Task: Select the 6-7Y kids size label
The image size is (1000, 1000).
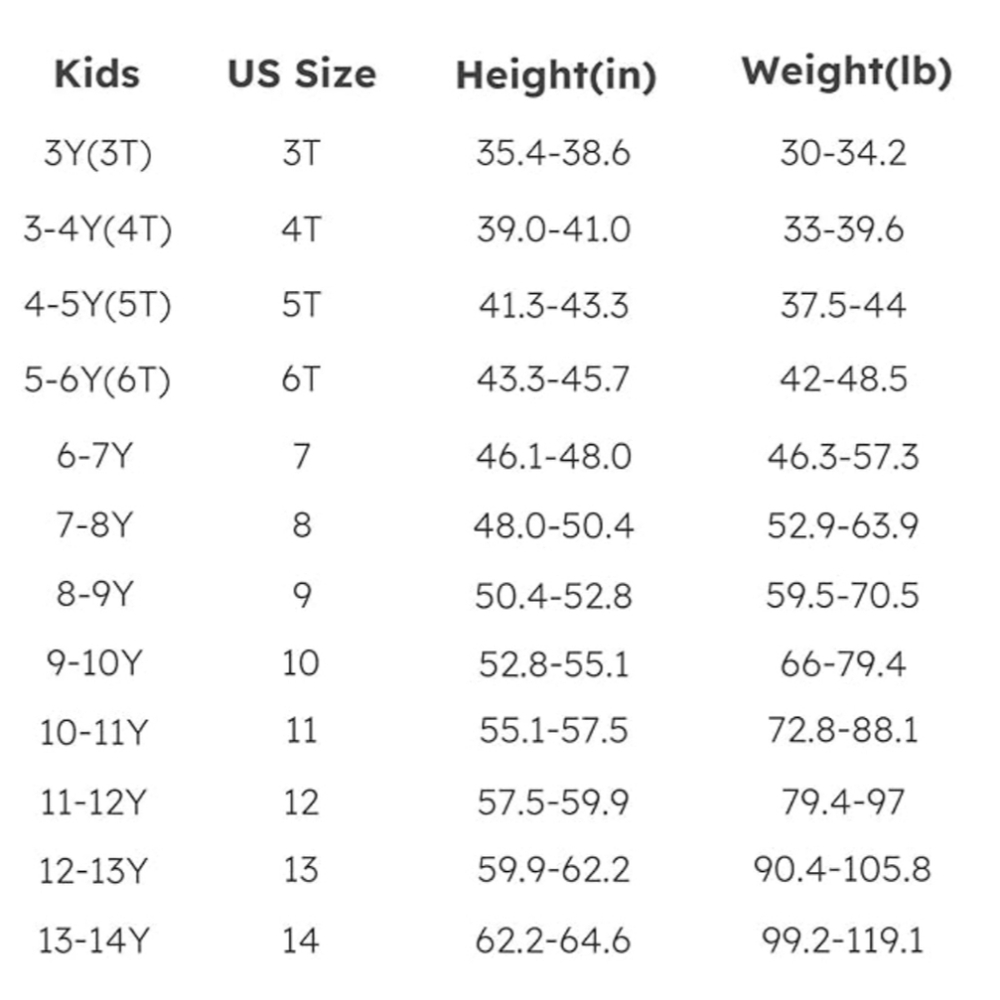Action: 94,455
